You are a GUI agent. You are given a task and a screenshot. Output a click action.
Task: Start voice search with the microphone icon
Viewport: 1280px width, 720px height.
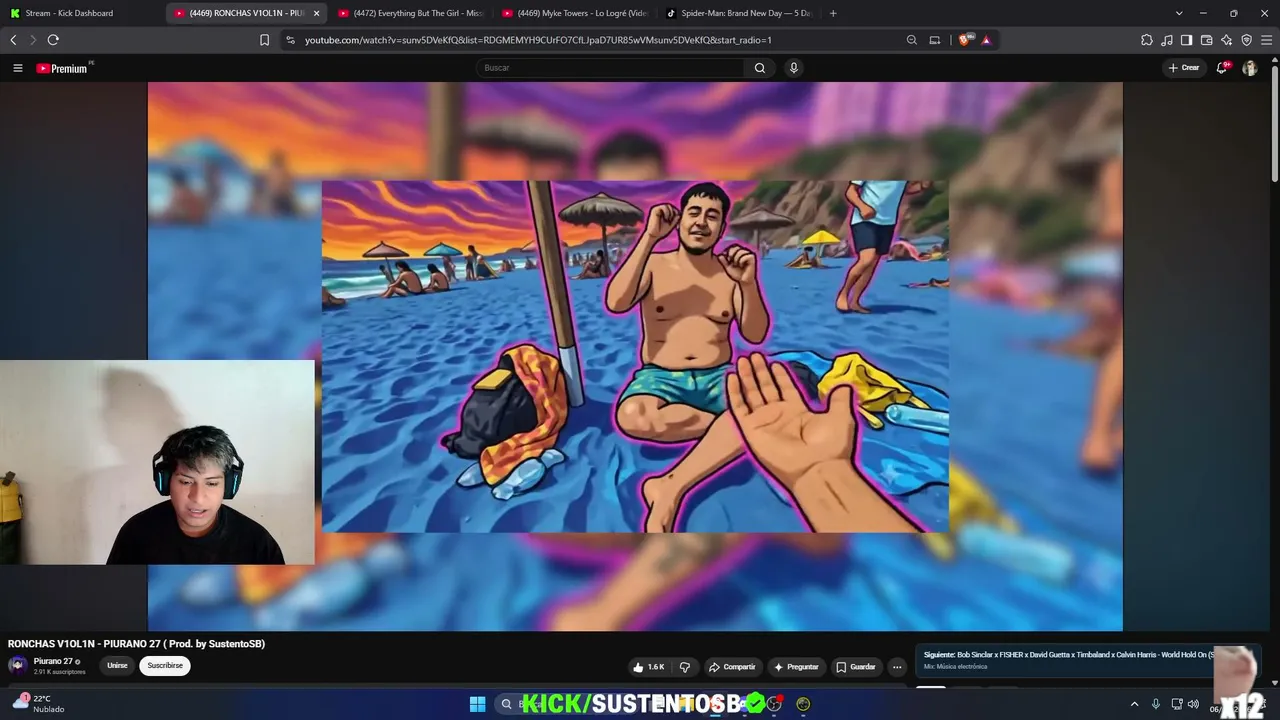794,68
